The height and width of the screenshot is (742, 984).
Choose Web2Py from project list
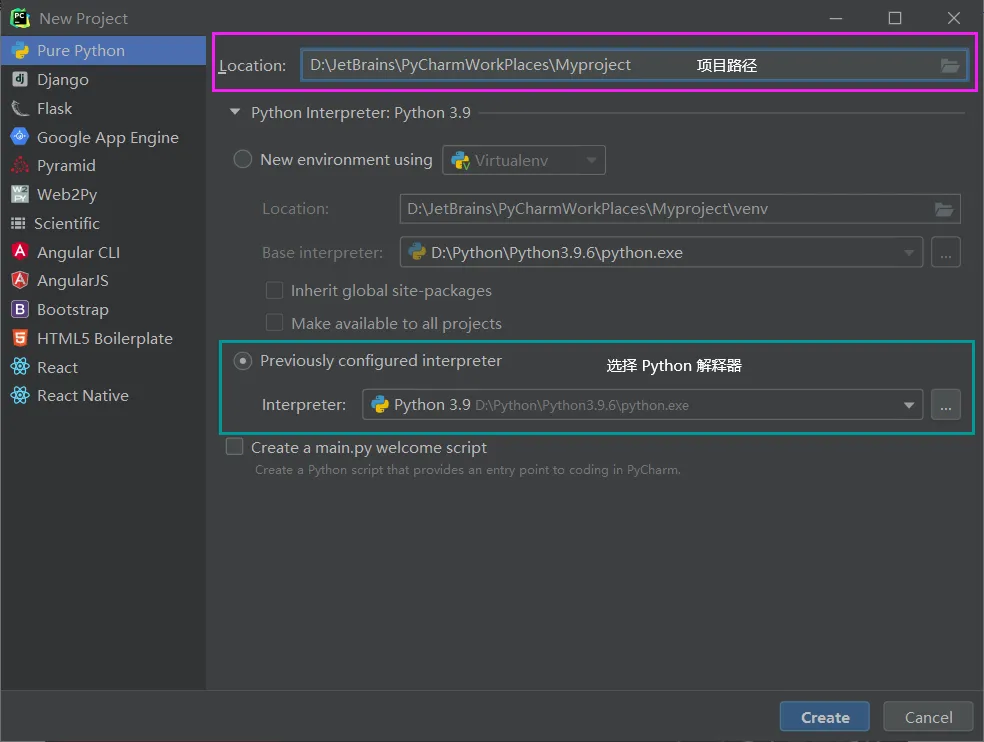pos(103,194)
